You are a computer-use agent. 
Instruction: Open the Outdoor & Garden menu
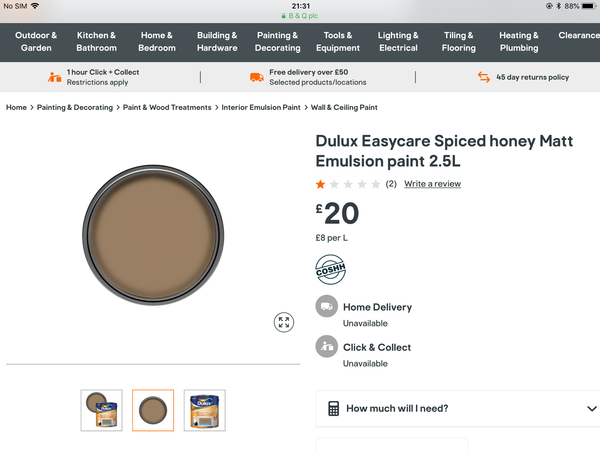36,42
